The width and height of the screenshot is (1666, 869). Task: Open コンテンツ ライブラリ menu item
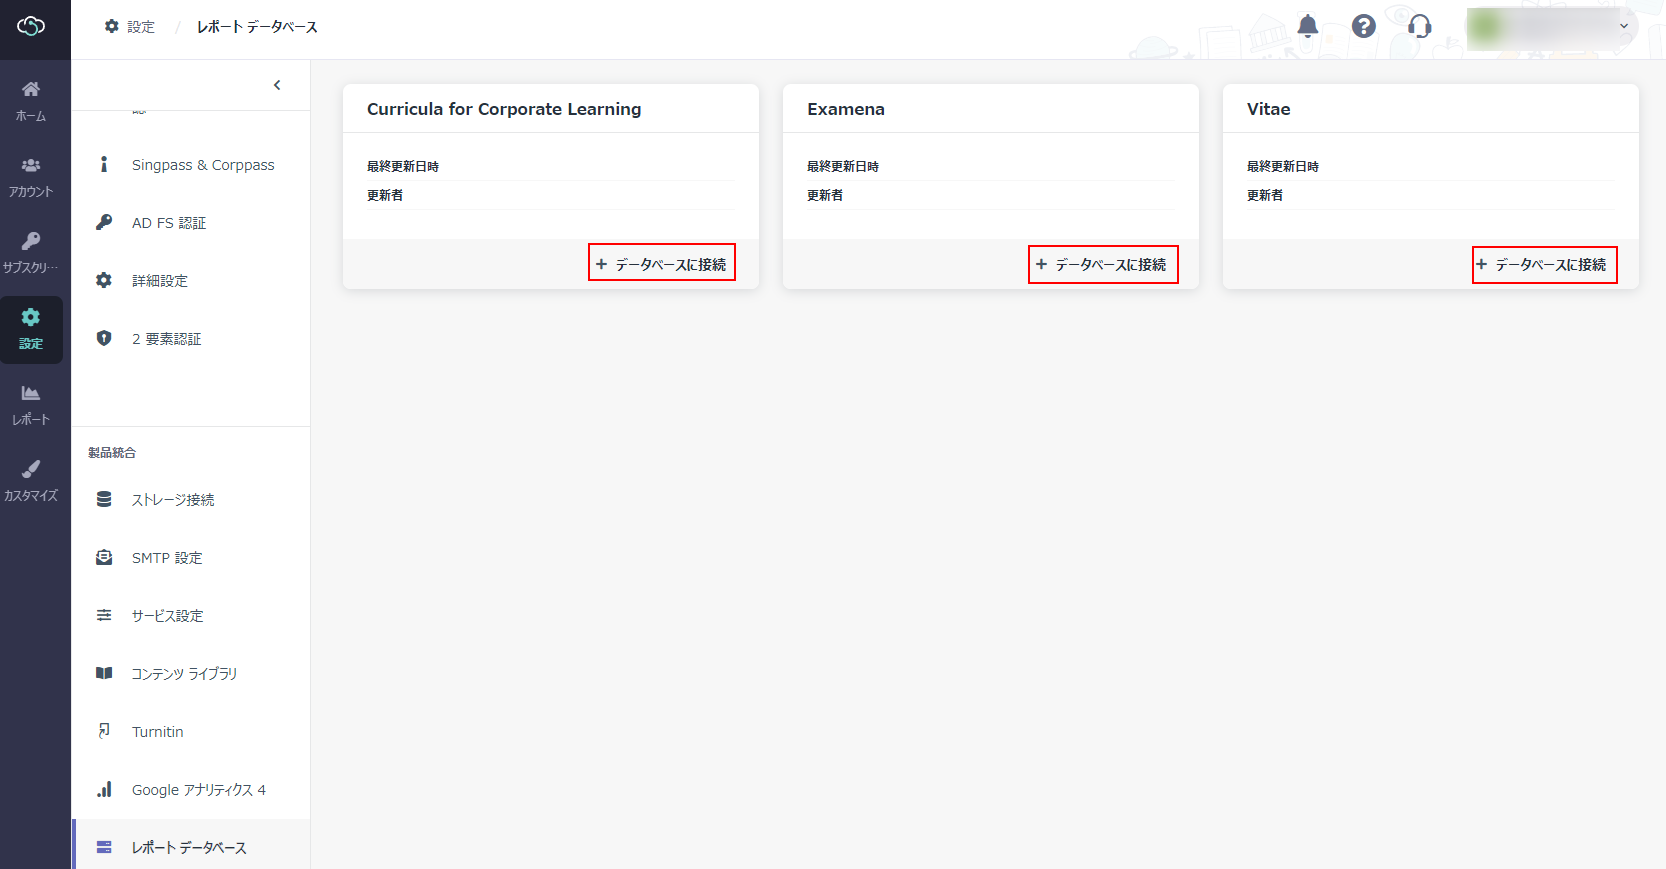(x=191, y=674)
